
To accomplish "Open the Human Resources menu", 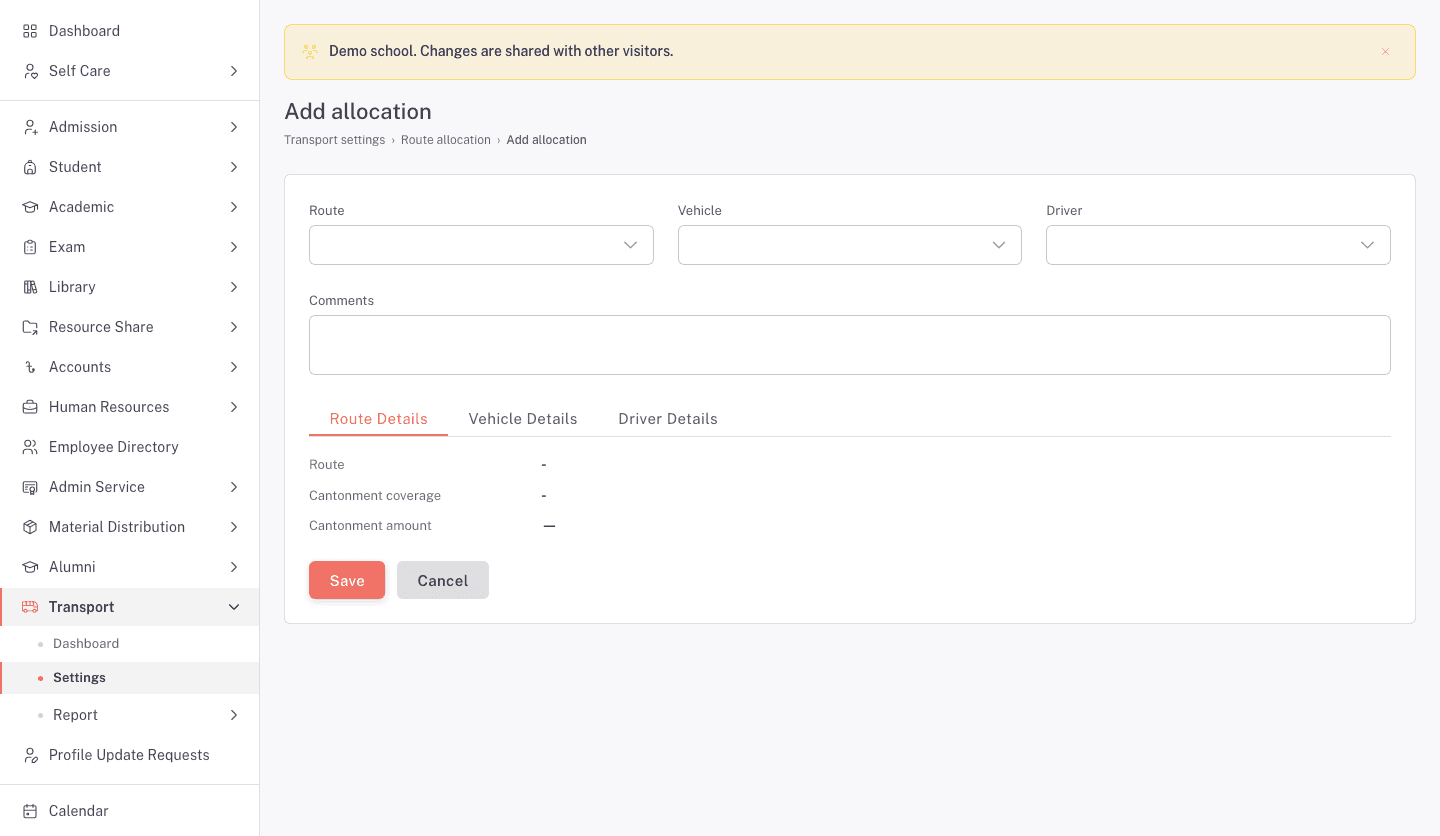I will [129, 407].
